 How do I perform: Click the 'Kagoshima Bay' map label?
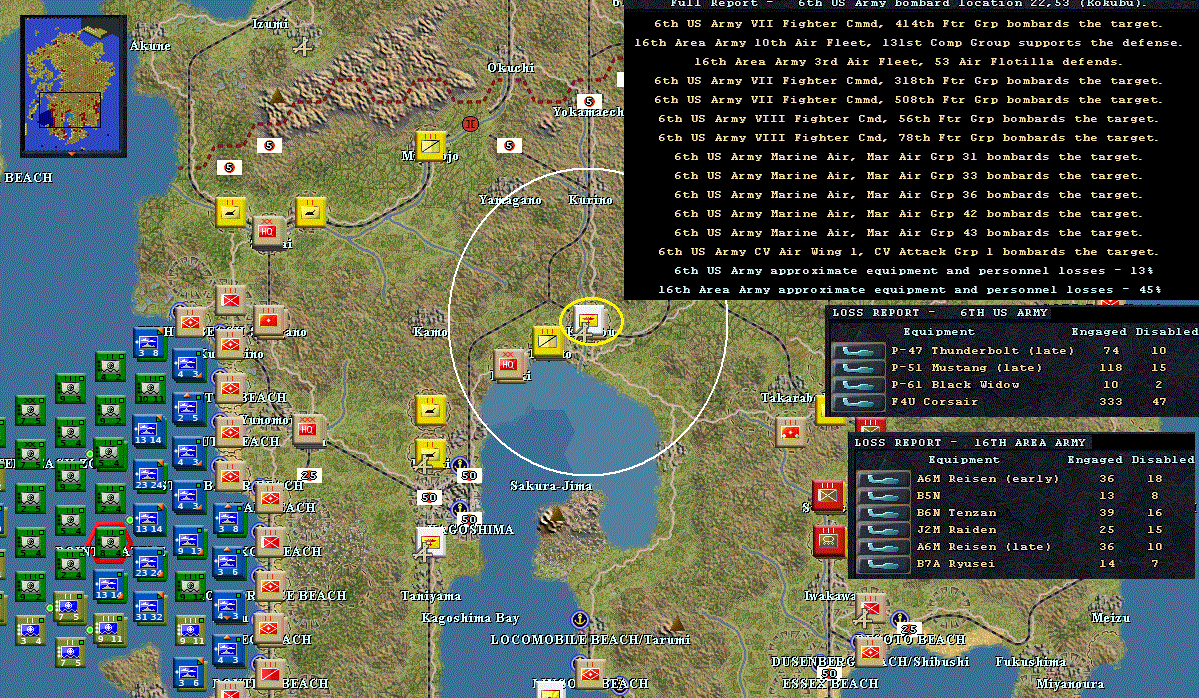click(470, 618)
